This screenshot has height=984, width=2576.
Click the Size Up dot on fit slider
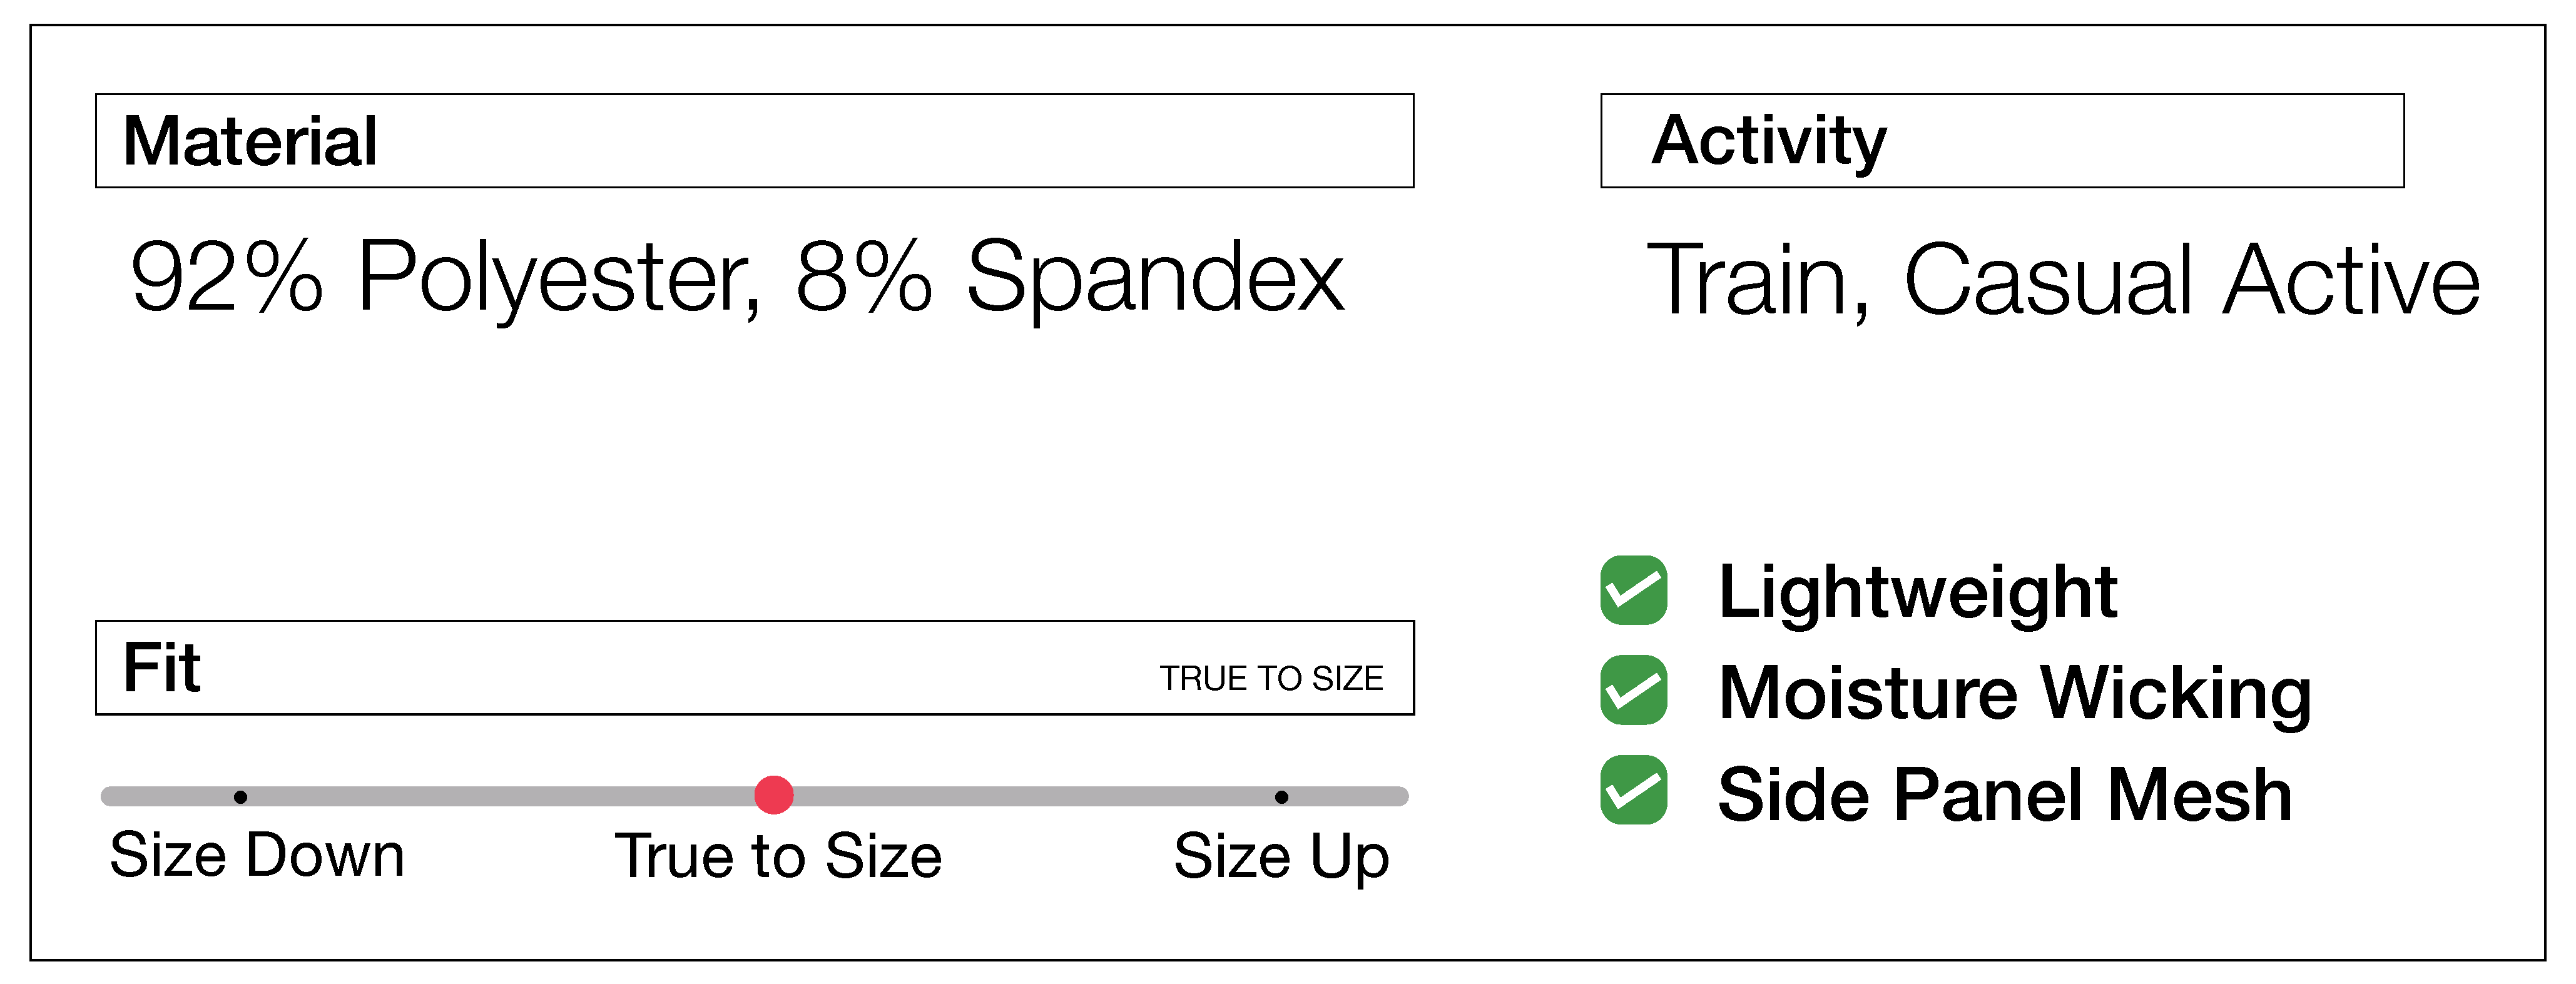[1281, 797]
